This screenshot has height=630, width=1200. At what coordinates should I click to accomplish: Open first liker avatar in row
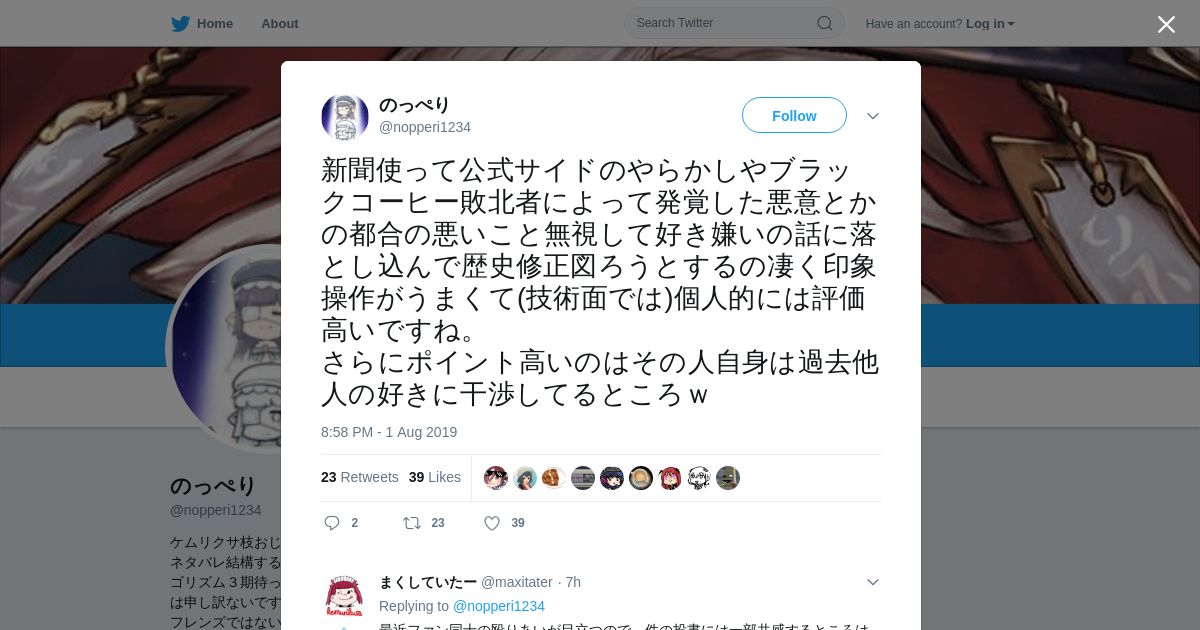(496, 478)
